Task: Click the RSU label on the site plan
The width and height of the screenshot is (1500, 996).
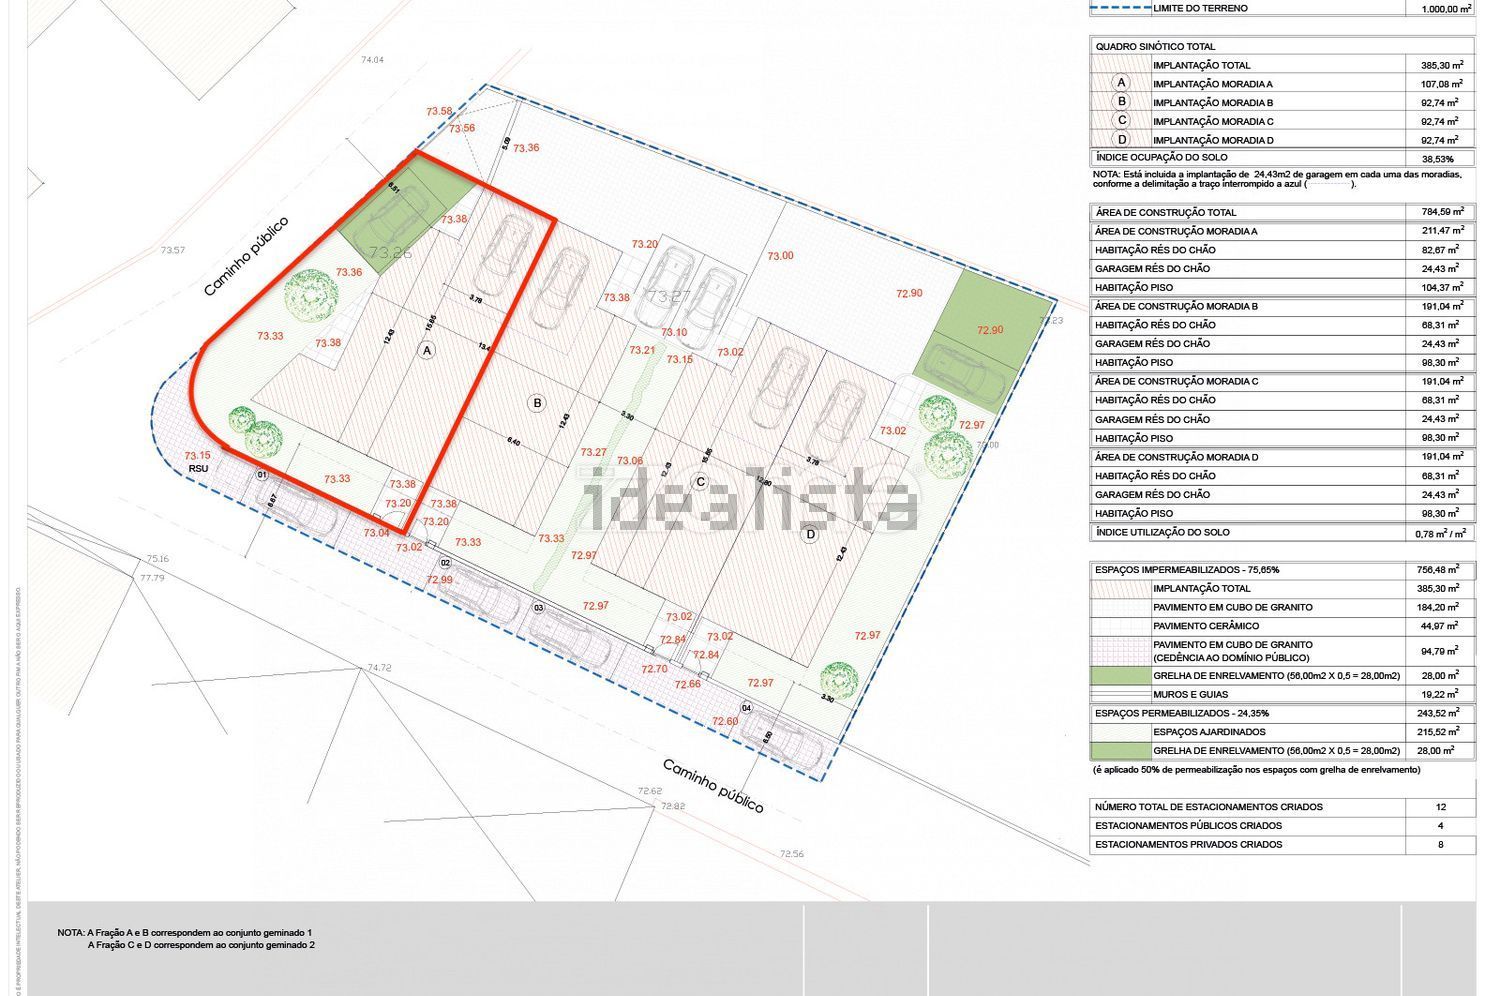Action: point(198,468)
